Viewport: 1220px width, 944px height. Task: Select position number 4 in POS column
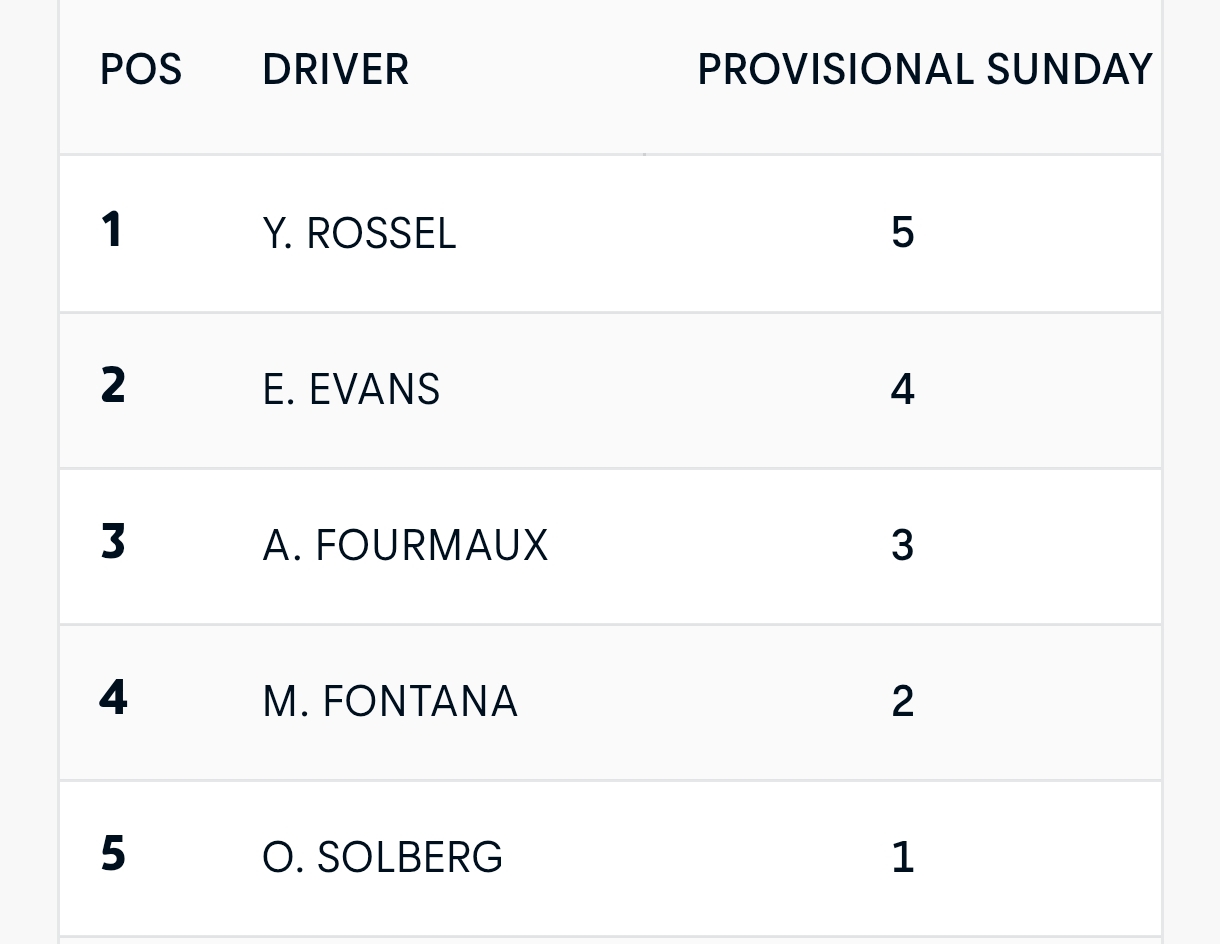tap(113, 698)
